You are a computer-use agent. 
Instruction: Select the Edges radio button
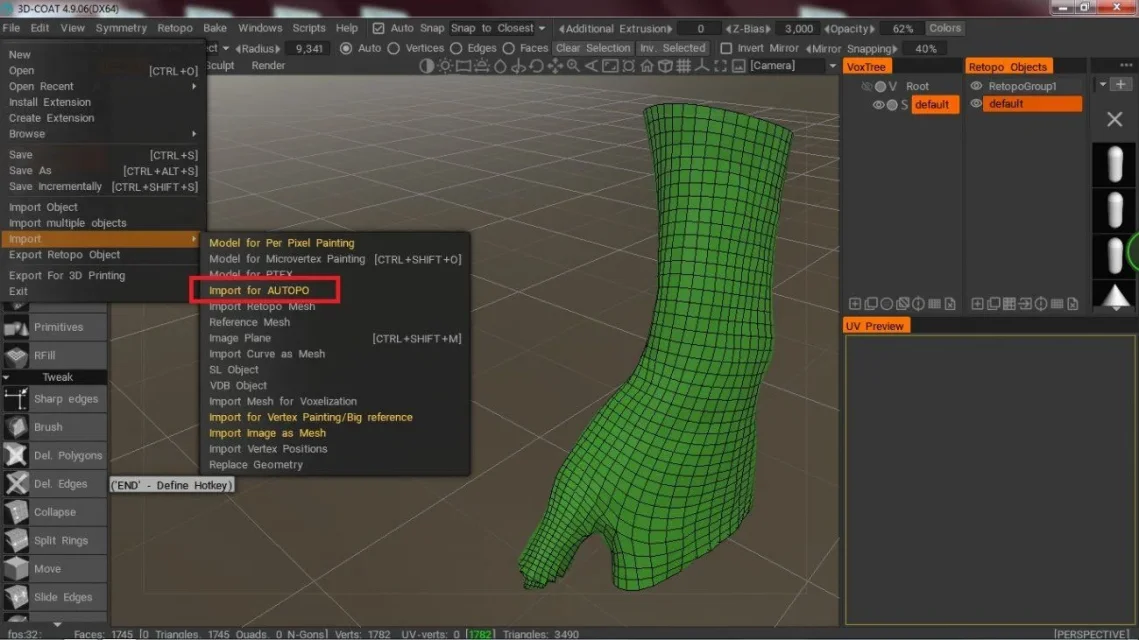click(x=456, y=48)
